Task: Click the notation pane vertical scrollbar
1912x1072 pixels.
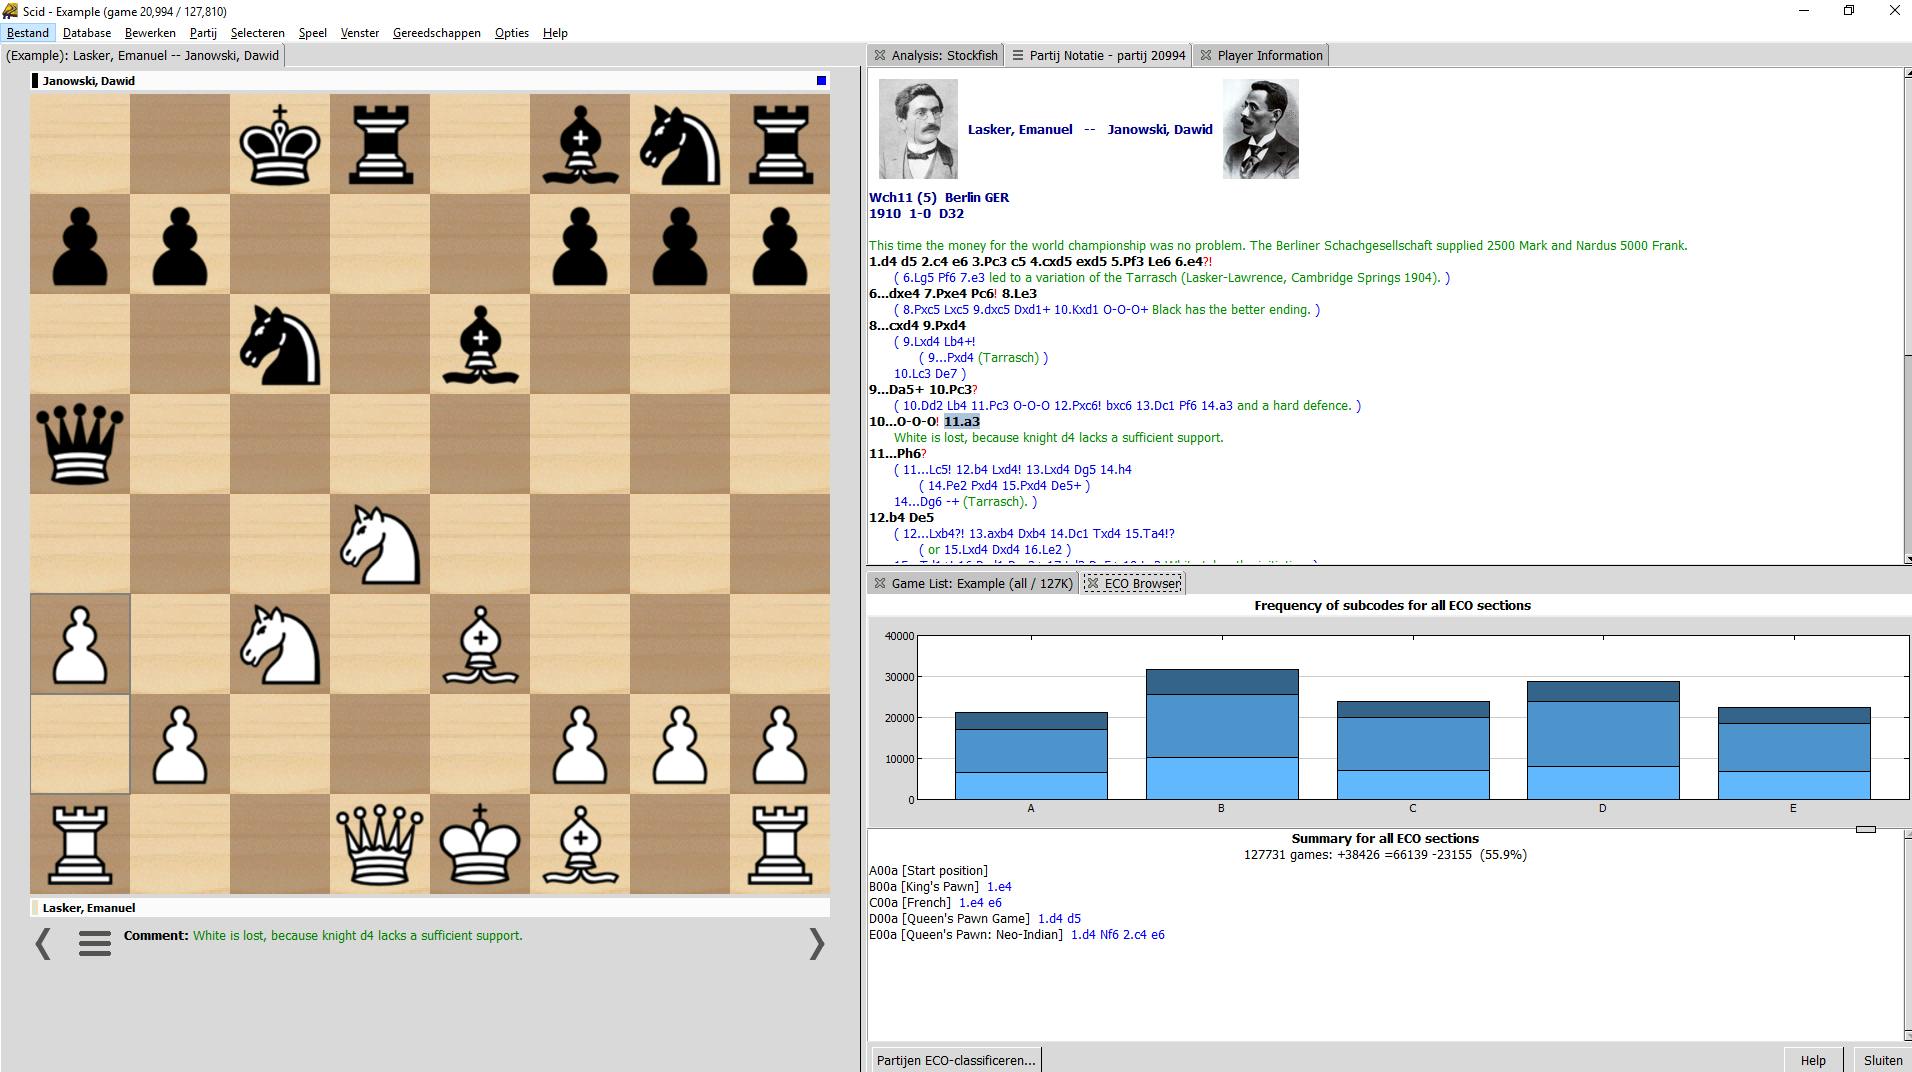Action: coord(1908,315)
